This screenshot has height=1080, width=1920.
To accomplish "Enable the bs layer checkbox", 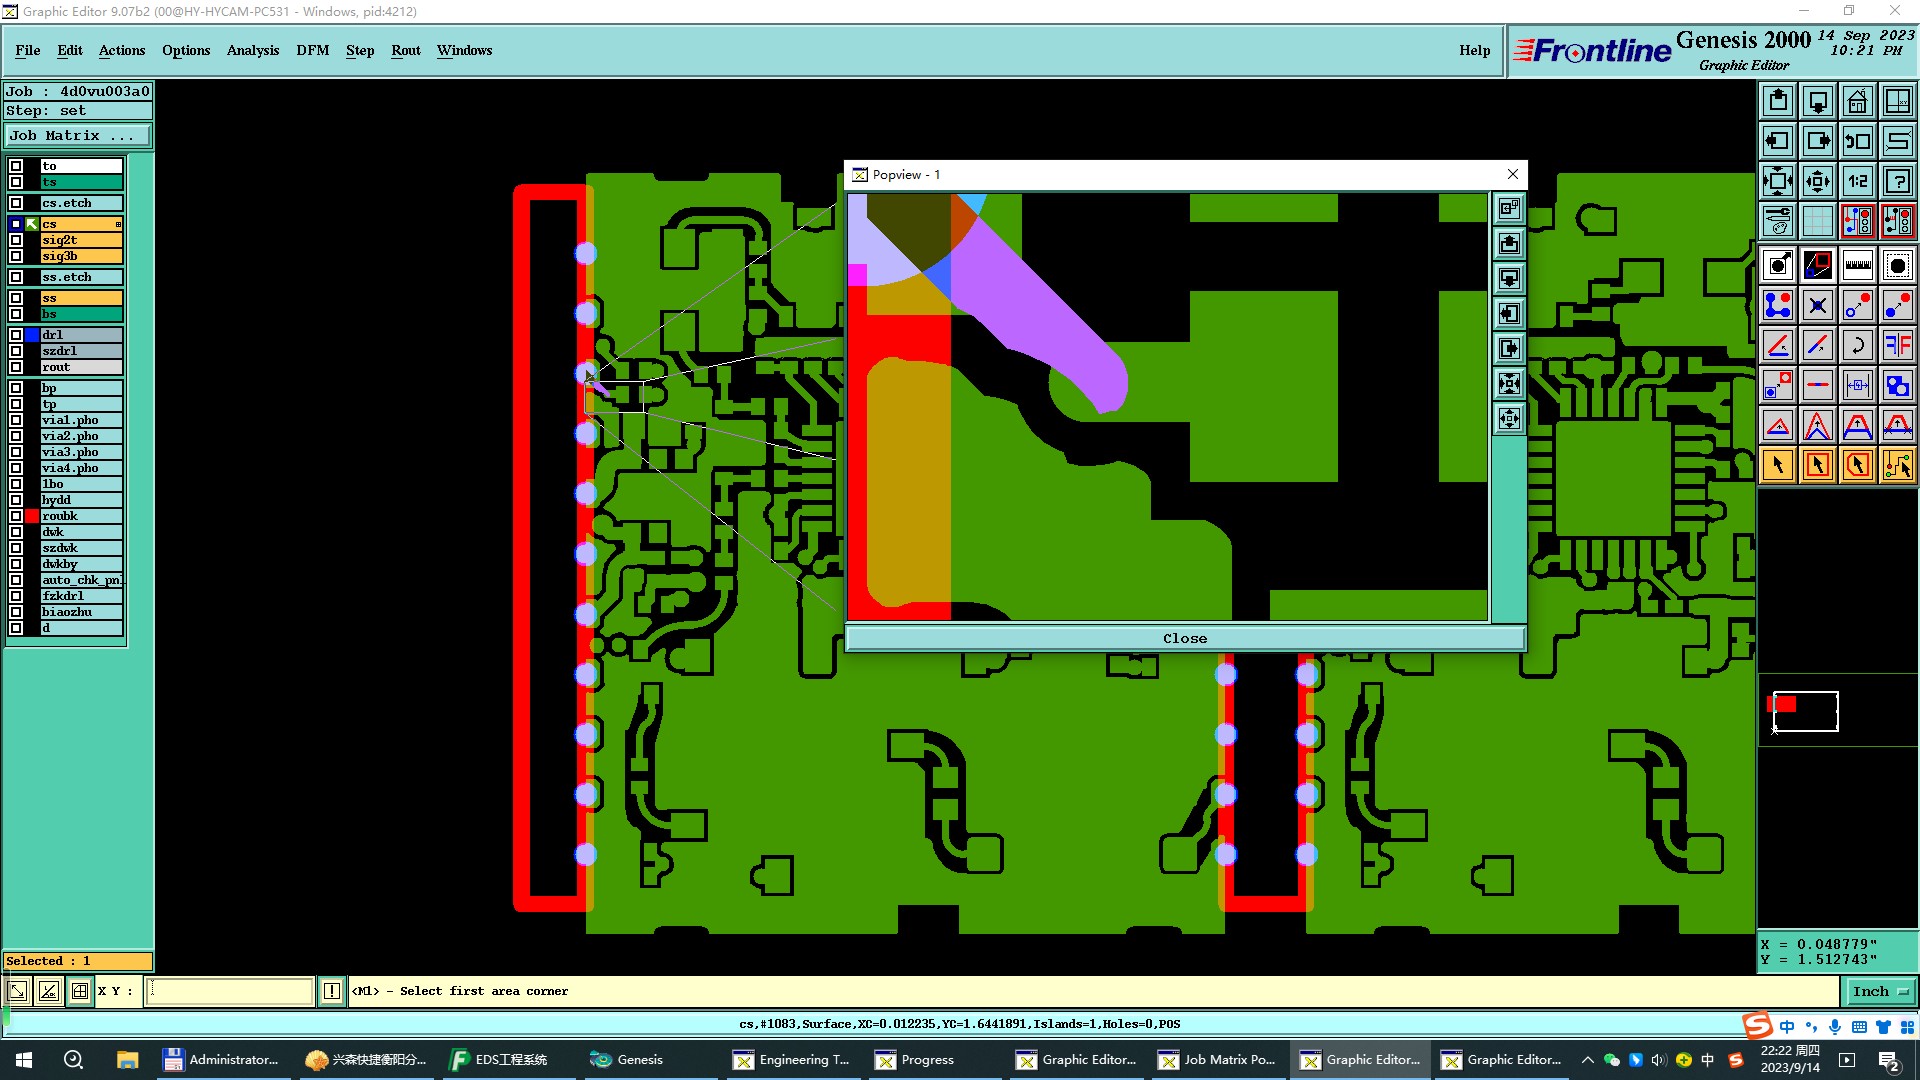I will [x=16, y=314].
